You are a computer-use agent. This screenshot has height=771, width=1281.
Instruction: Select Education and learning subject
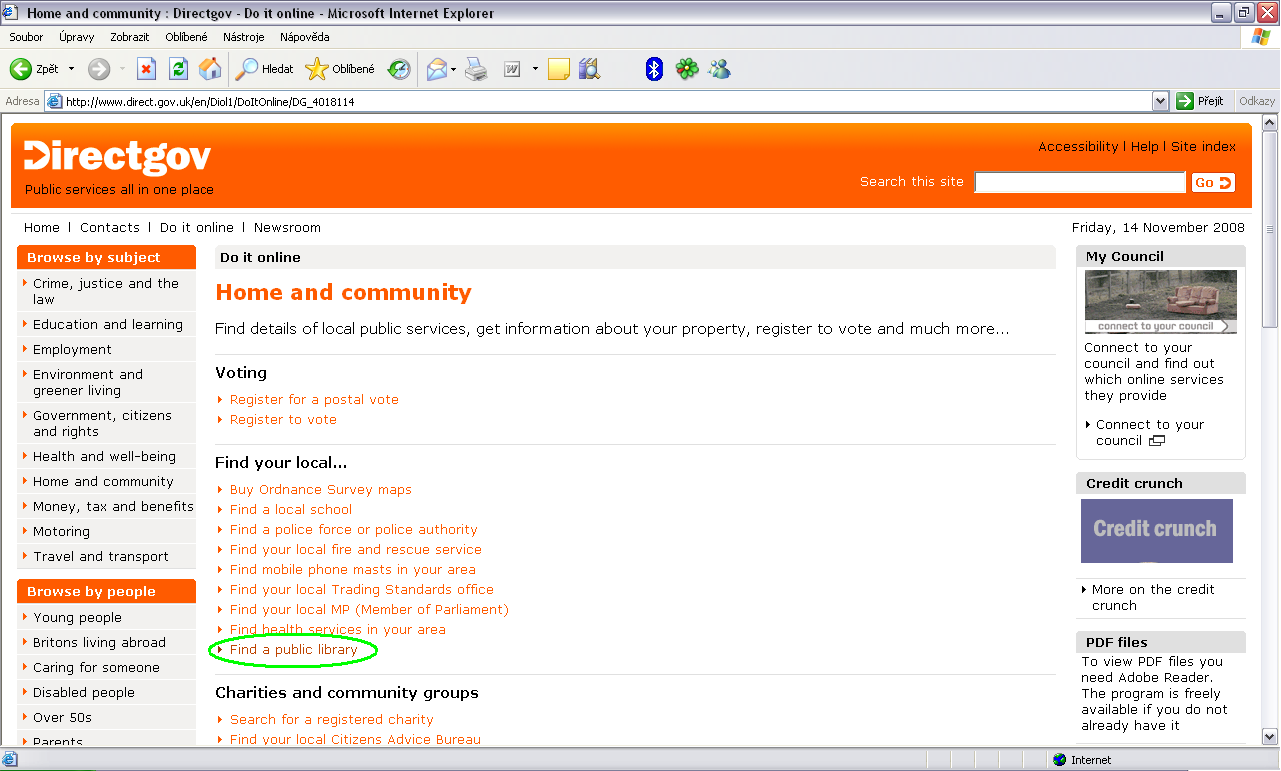click(x=108, y=324)
